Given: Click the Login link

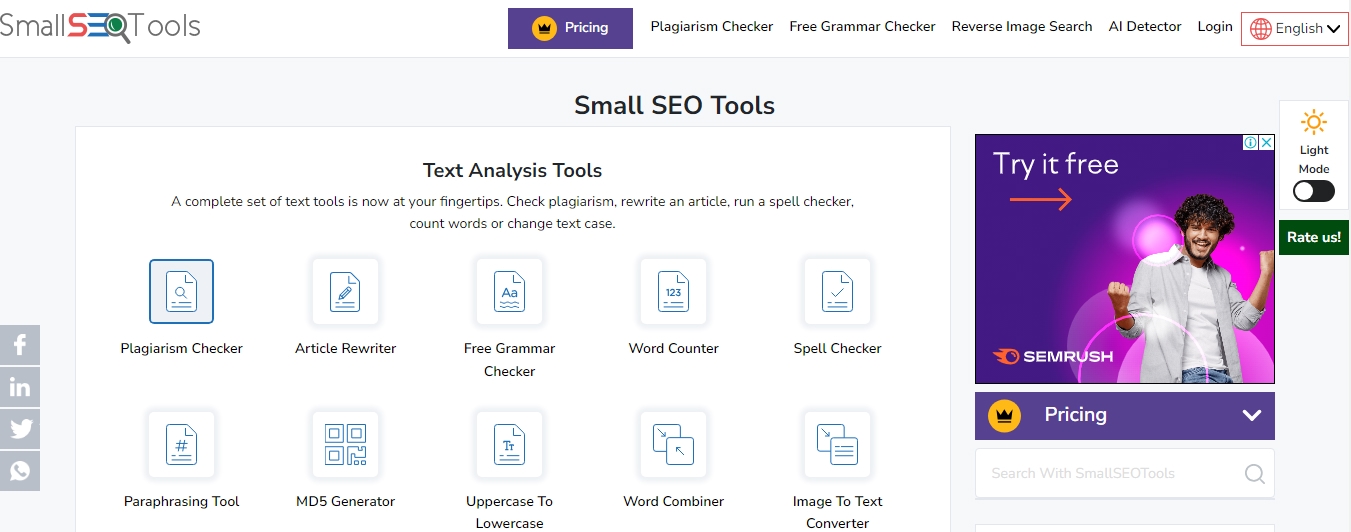Looking at the screenshot, I should coord(1214,27).
